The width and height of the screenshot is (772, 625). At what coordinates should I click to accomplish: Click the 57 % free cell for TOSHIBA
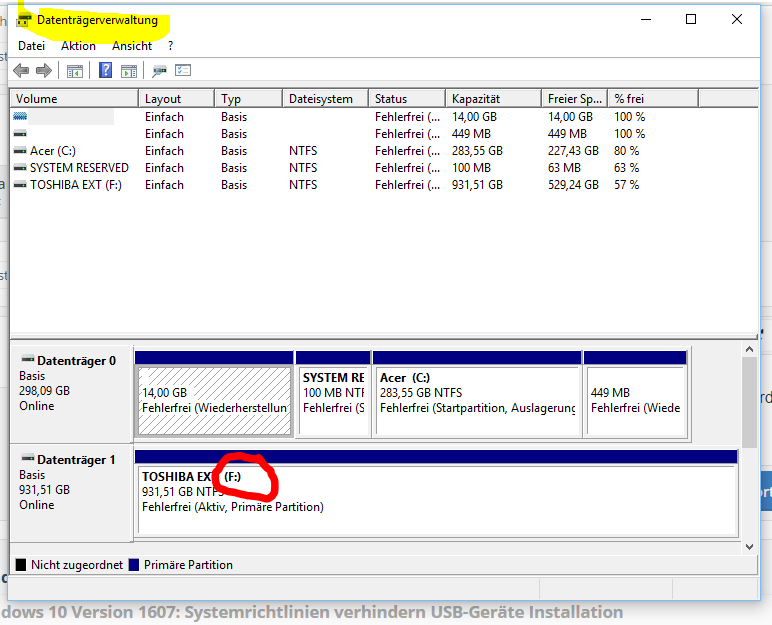[x=626, y=185]
